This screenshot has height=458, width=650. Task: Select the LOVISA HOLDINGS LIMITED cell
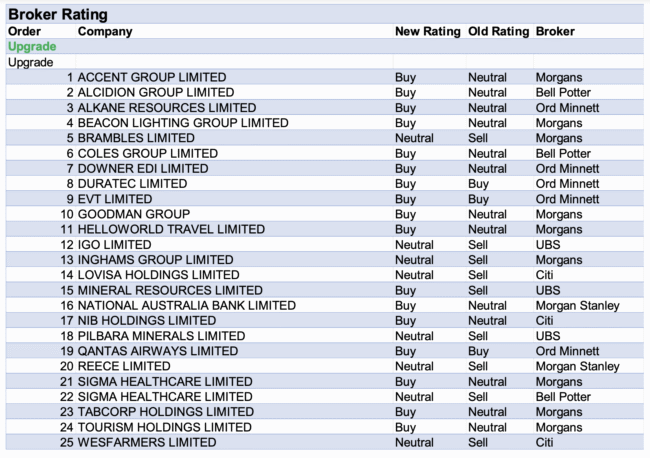(159, 275)
